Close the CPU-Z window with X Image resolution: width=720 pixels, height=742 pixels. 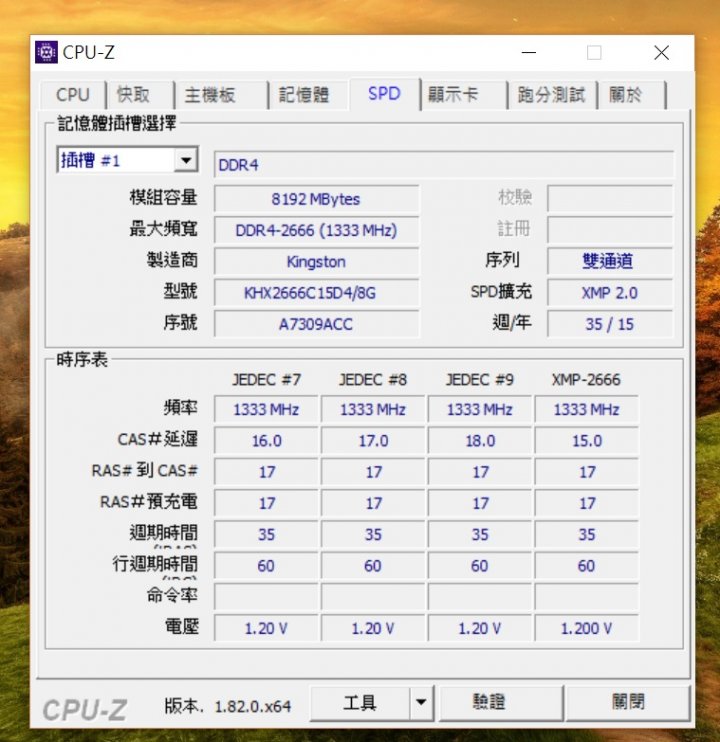(661, 53)
